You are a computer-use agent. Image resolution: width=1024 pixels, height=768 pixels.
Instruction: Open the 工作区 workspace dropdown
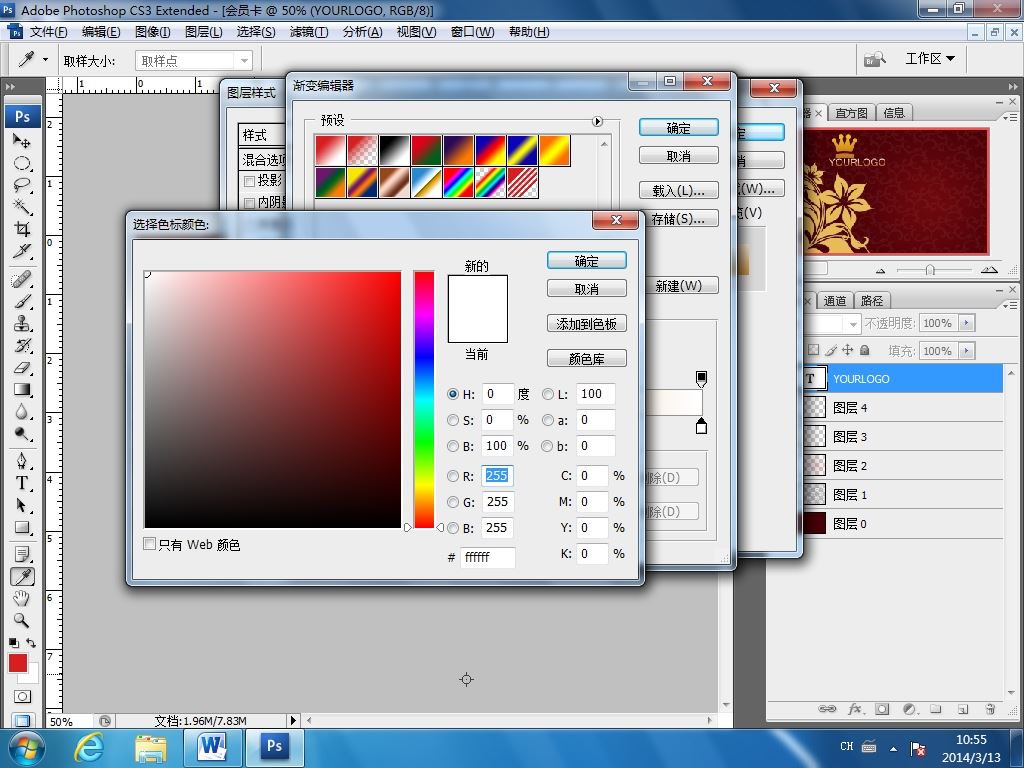(x=930, y=59)
